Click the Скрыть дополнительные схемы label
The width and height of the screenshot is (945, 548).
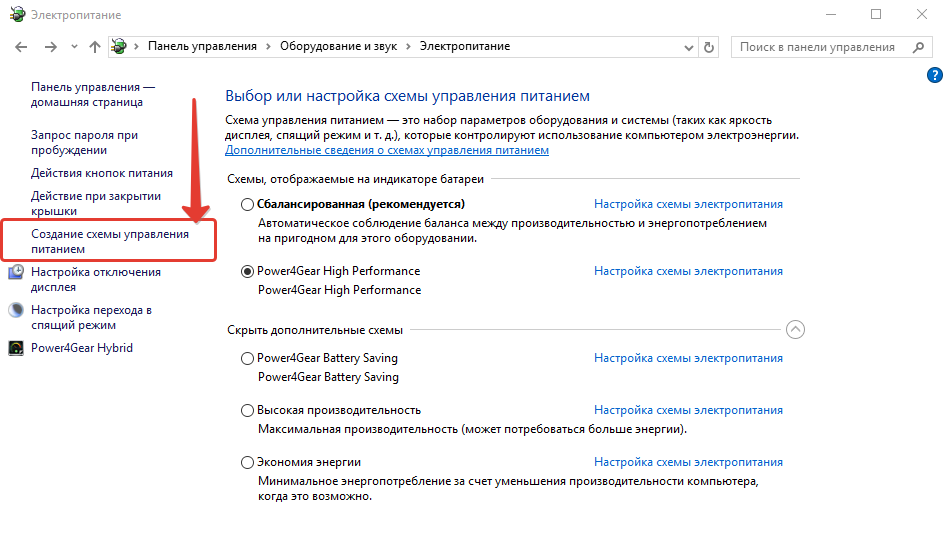[315, 330]
